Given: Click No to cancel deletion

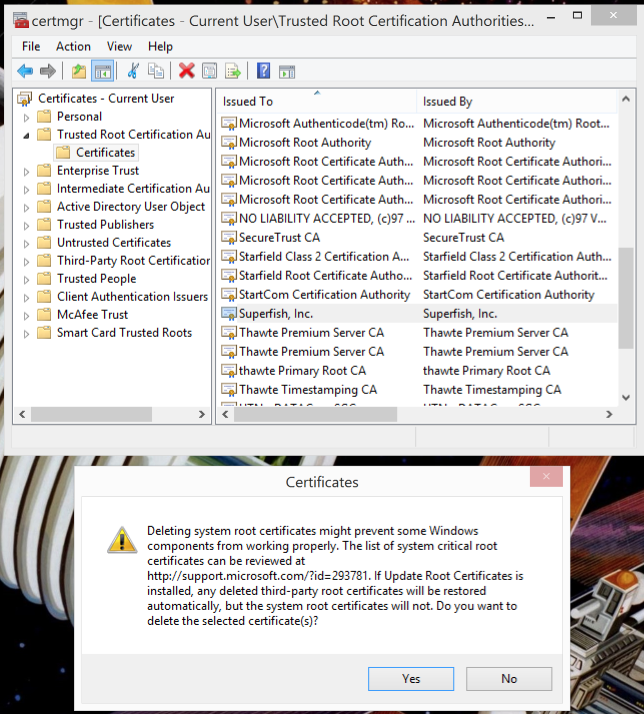Looking at the screenshot, I should [x=509, y=678].
